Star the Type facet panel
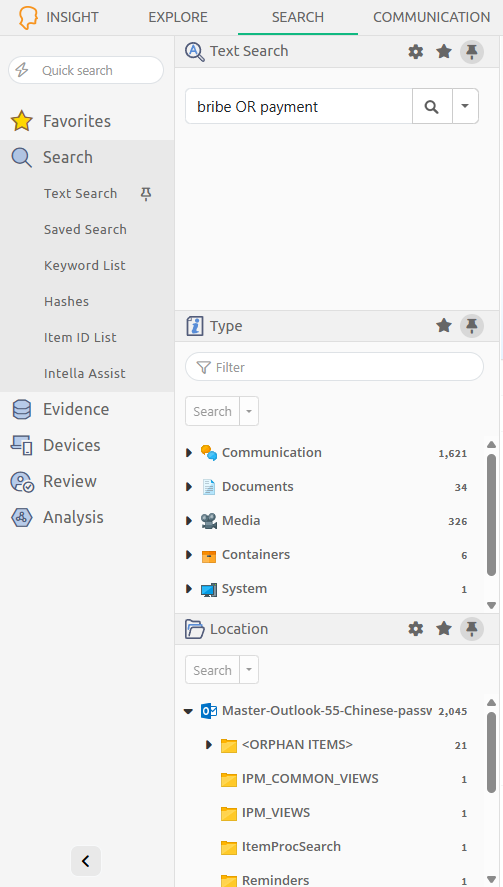503x887 pixels. pos(444,326)
